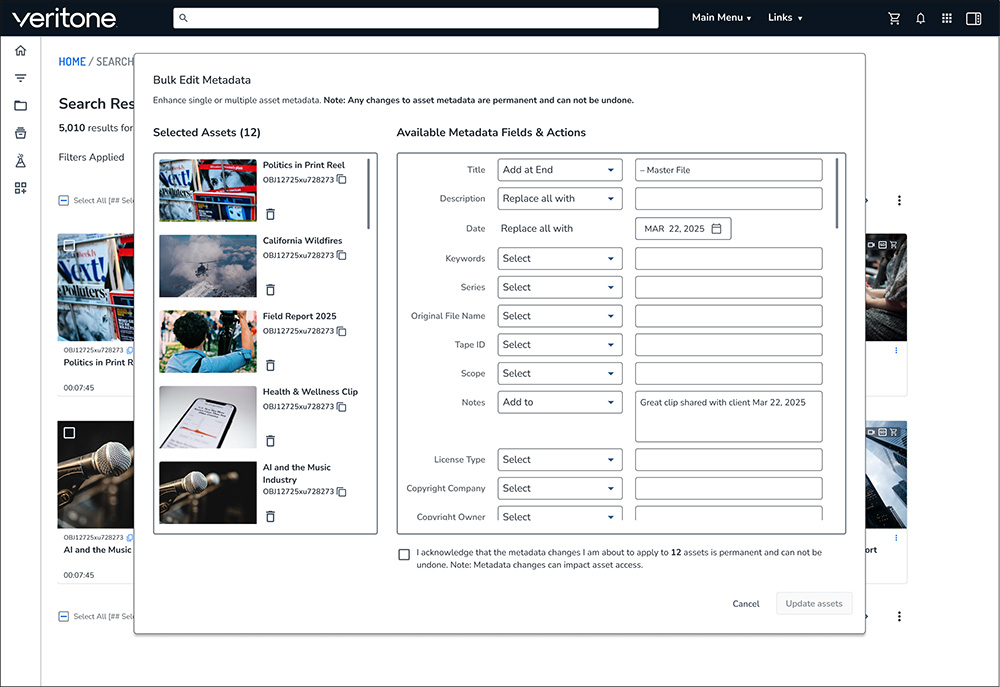
Task: Open the notifications bell
Action: [920, 18]
